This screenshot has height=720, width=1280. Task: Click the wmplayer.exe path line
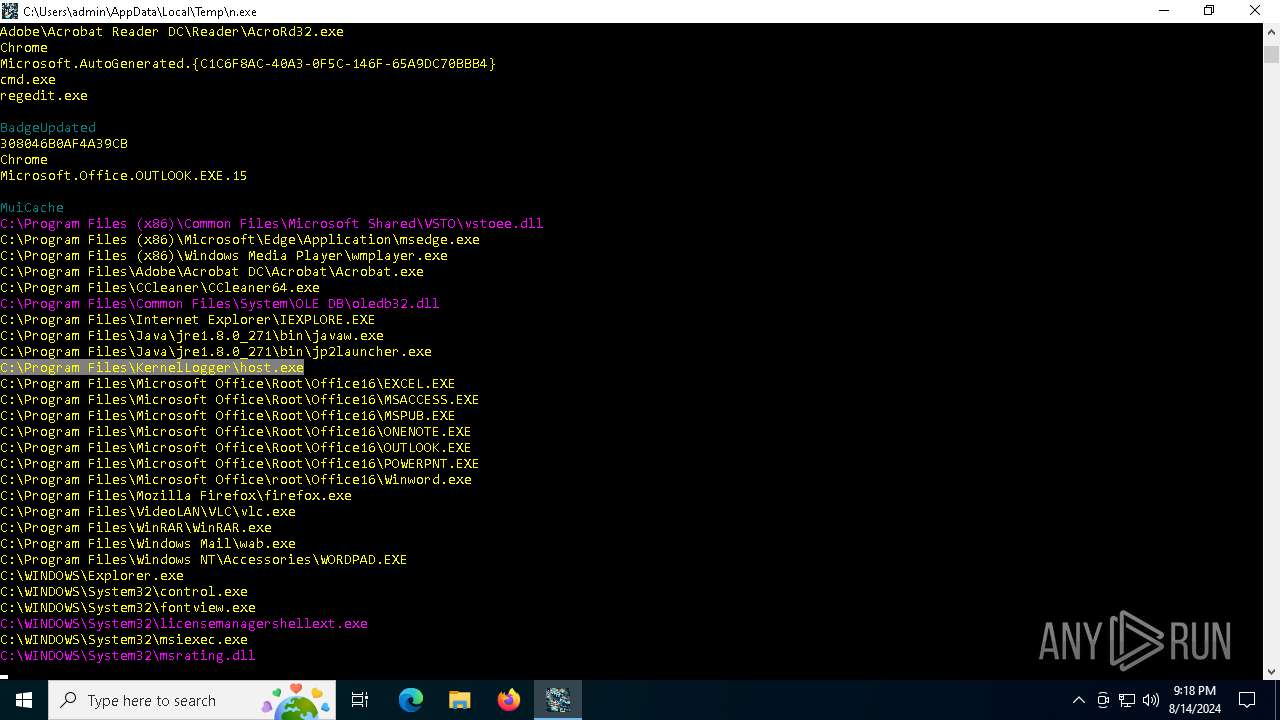[x=224, y=256]
